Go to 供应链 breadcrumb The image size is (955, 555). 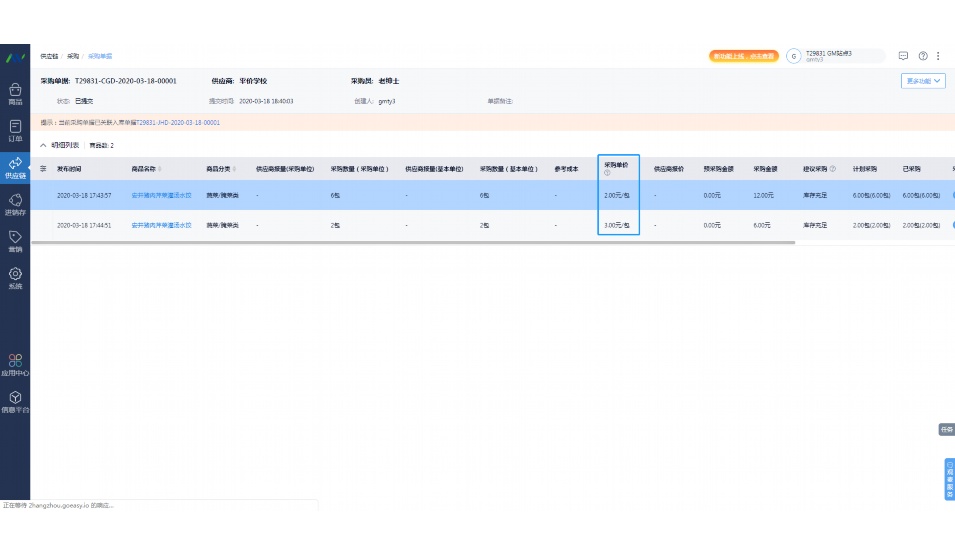pyautogui.click(x=48, y=56)
